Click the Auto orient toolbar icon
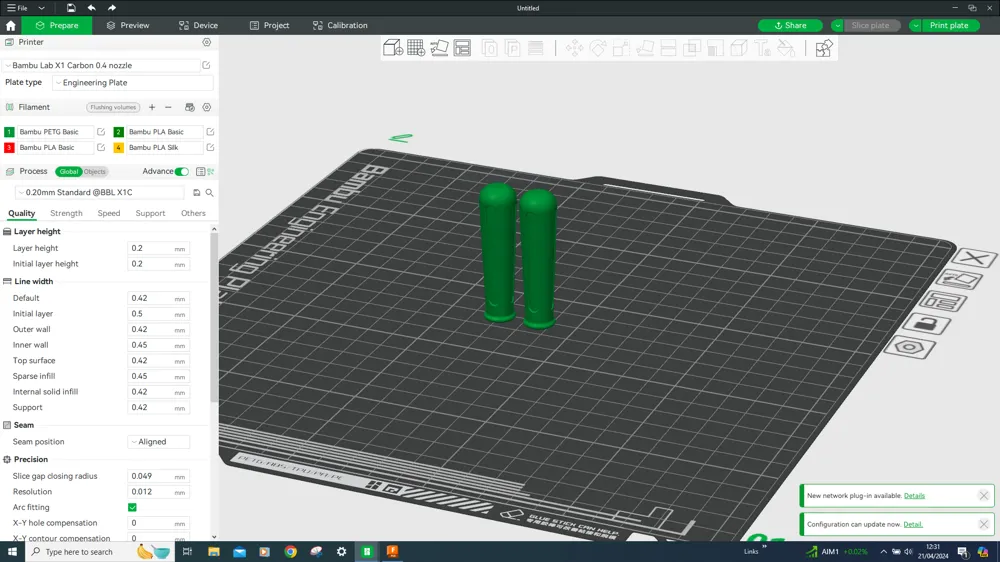 click(x=439, y=48)
